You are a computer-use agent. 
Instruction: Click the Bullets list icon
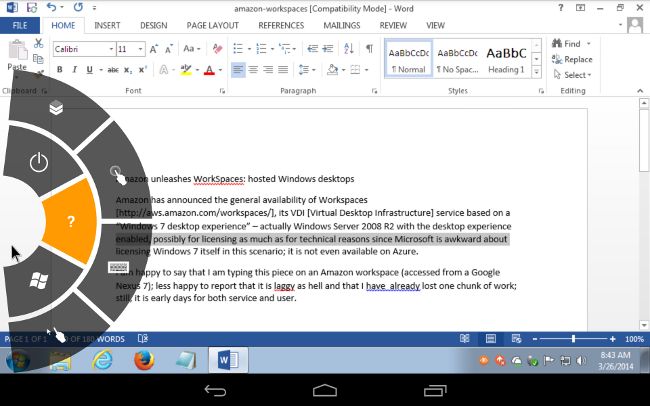(x=238, y=49)
